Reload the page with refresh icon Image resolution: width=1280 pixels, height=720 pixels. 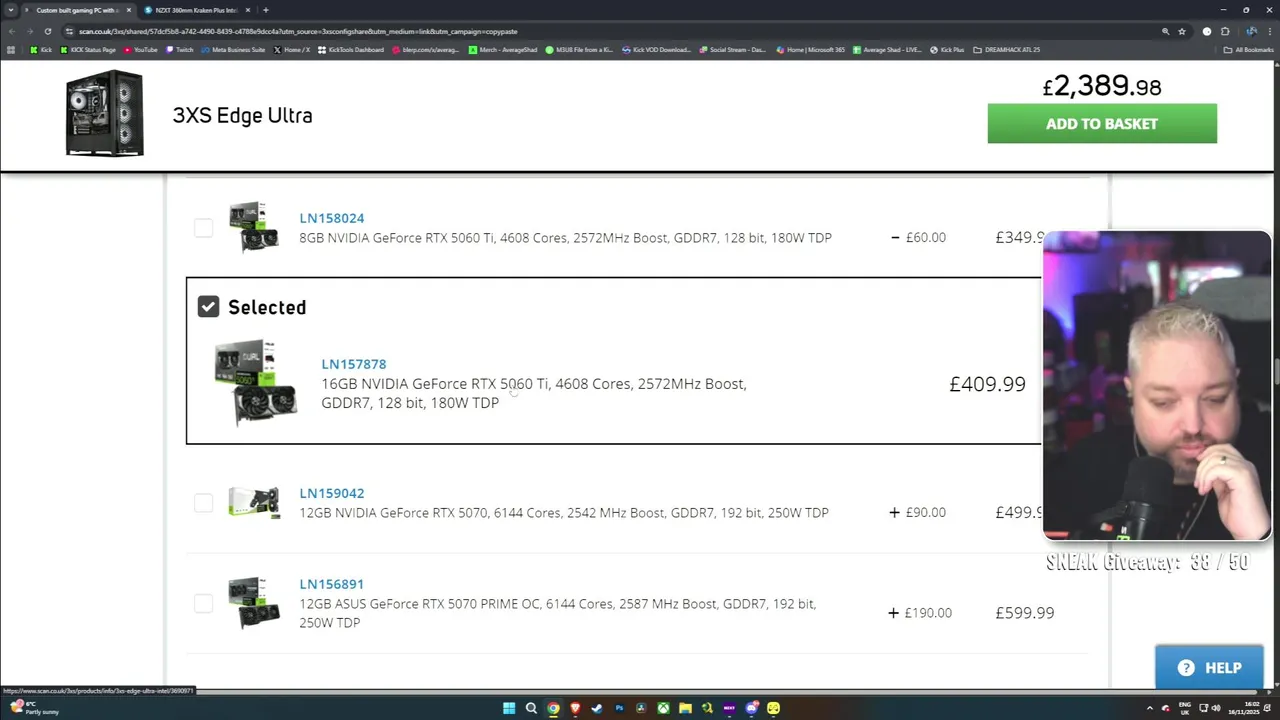47,31
